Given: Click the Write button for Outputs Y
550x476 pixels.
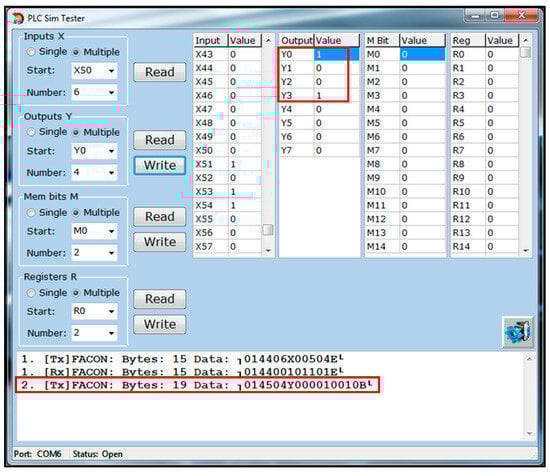Looking at the screenshot, I should (x=160, y=165).
